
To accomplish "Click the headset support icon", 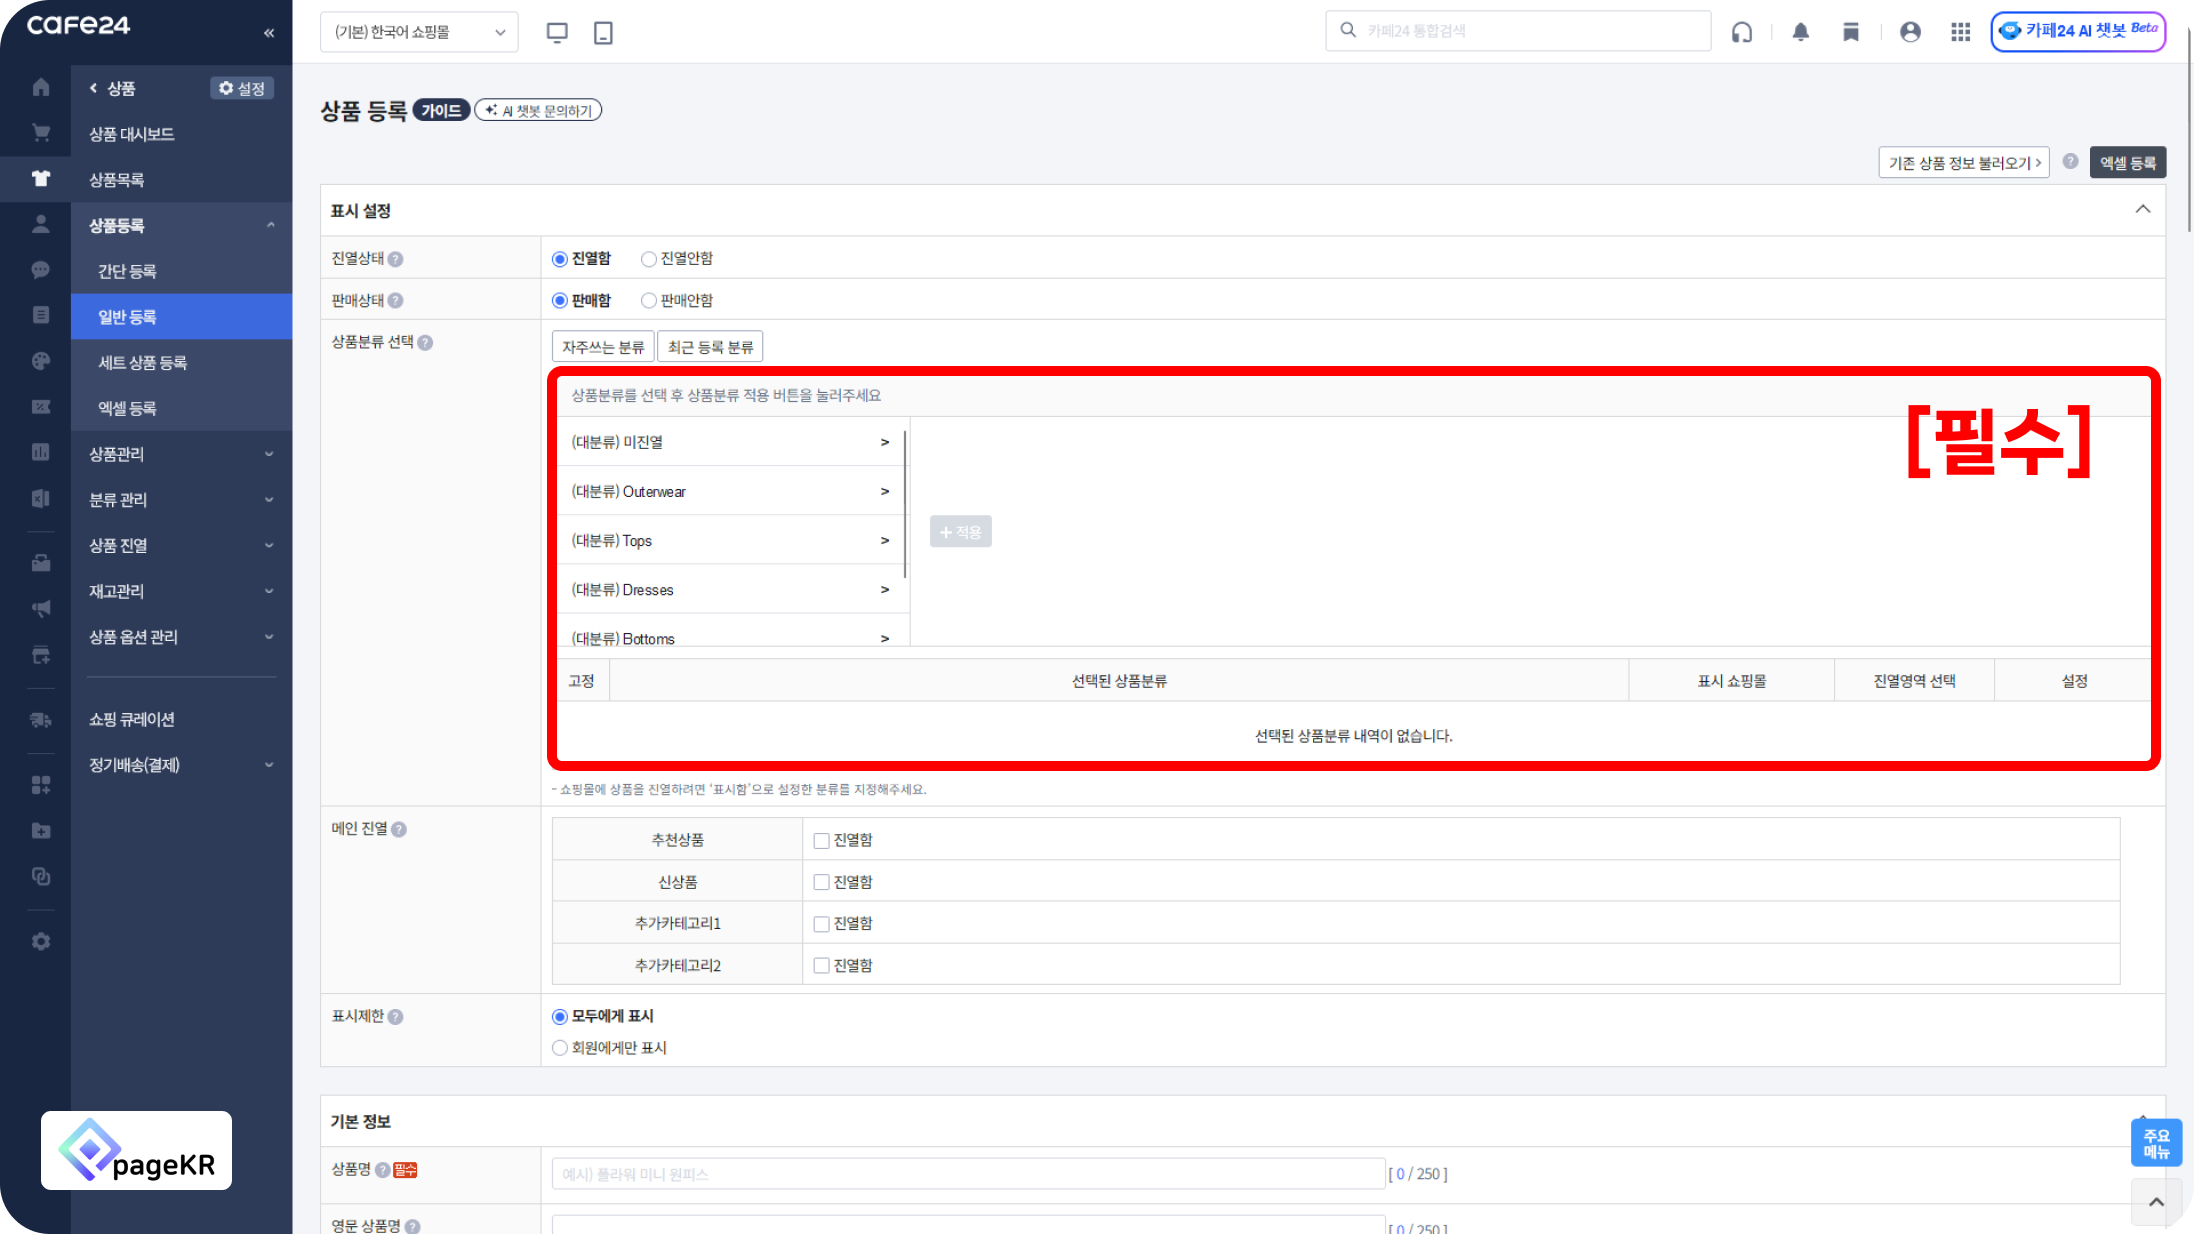I will [x=1742, y=32].
